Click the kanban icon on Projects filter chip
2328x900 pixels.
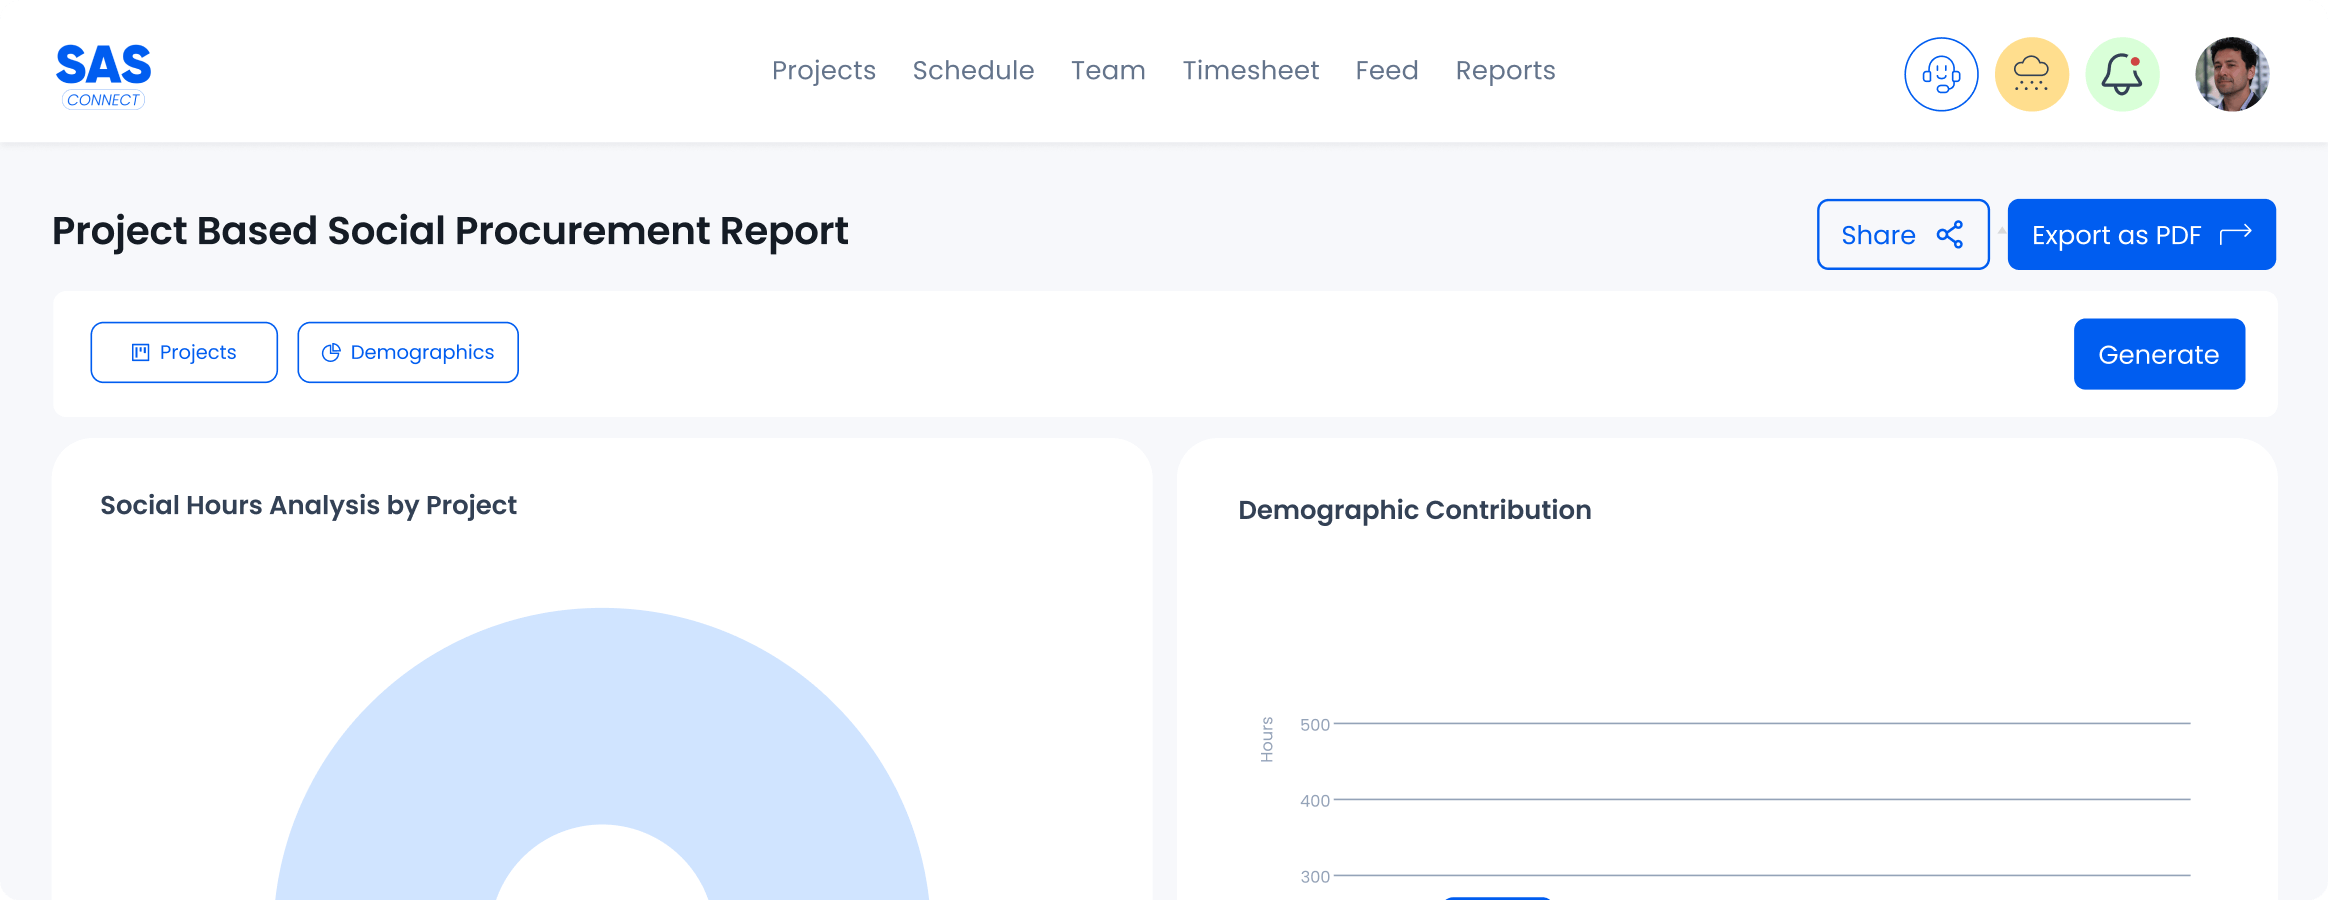point(142,352)
